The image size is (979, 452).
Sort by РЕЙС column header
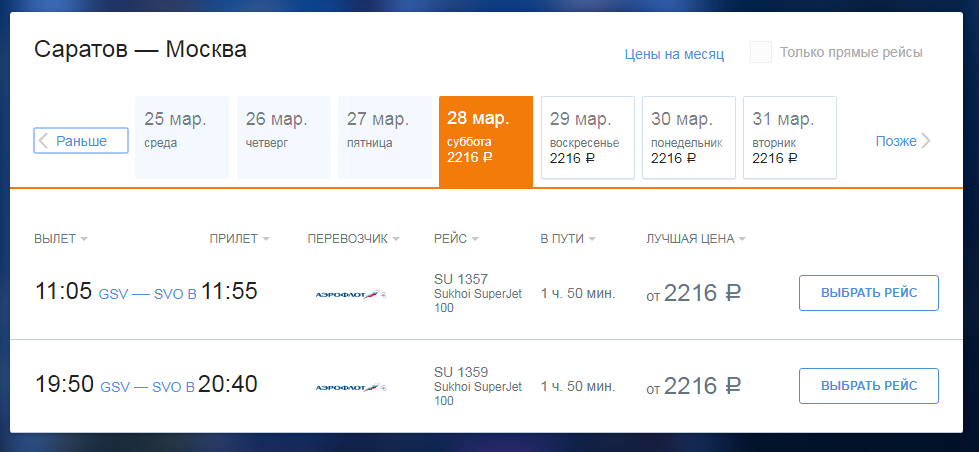click(x=456, y=239)
